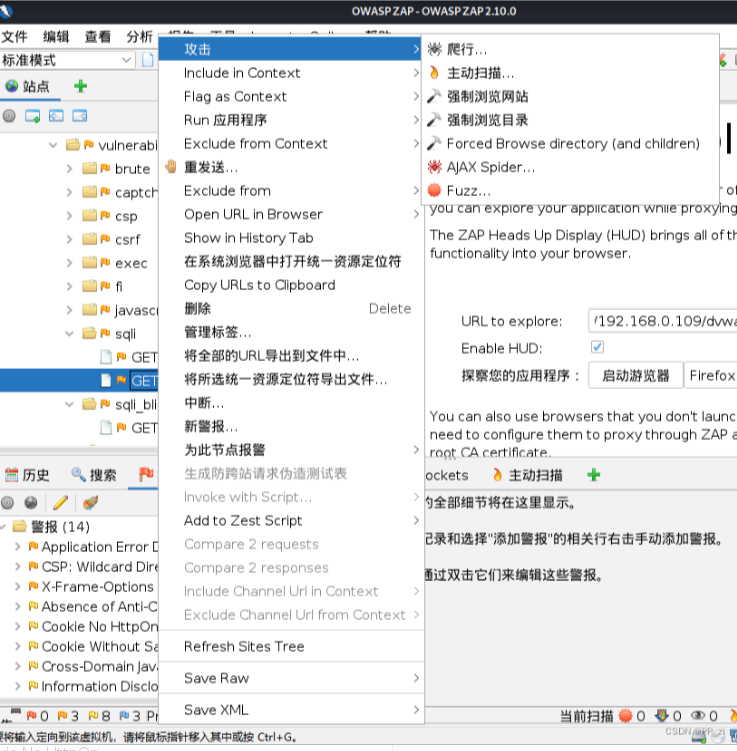Open the Add to Zest Script submenu
This screenshot has width=737, height=751.
[x=290, y=520]
